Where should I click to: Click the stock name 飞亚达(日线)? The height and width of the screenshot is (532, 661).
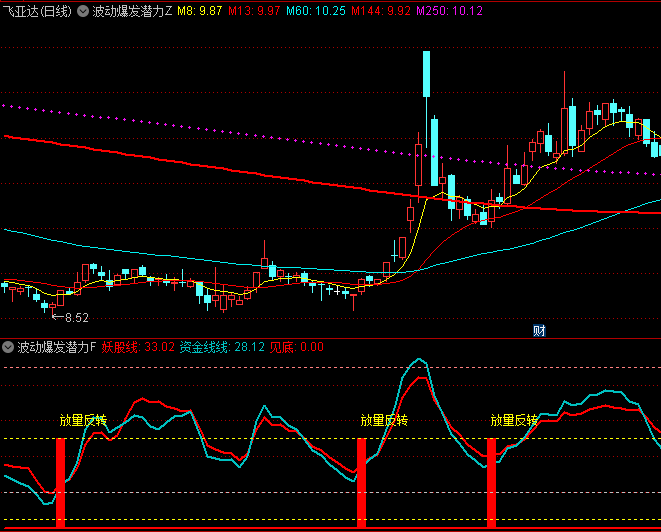37,11
